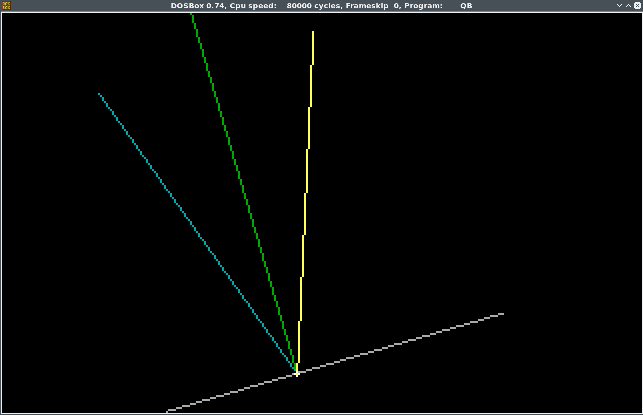The image size is (643, 415).
Task: Click the top end of the yellow line
Action: (x=313, y=33)
